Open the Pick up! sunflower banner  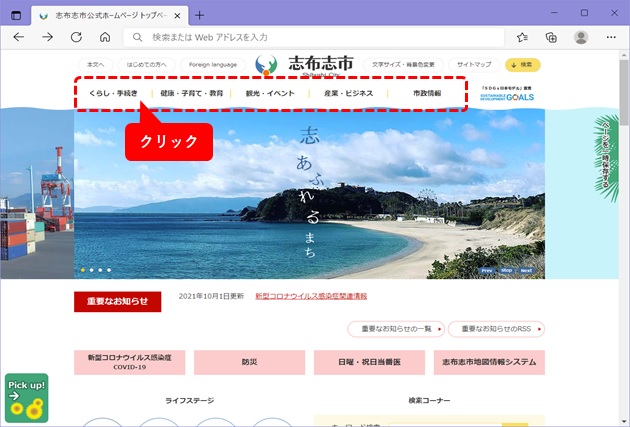[x=27, y=398]
